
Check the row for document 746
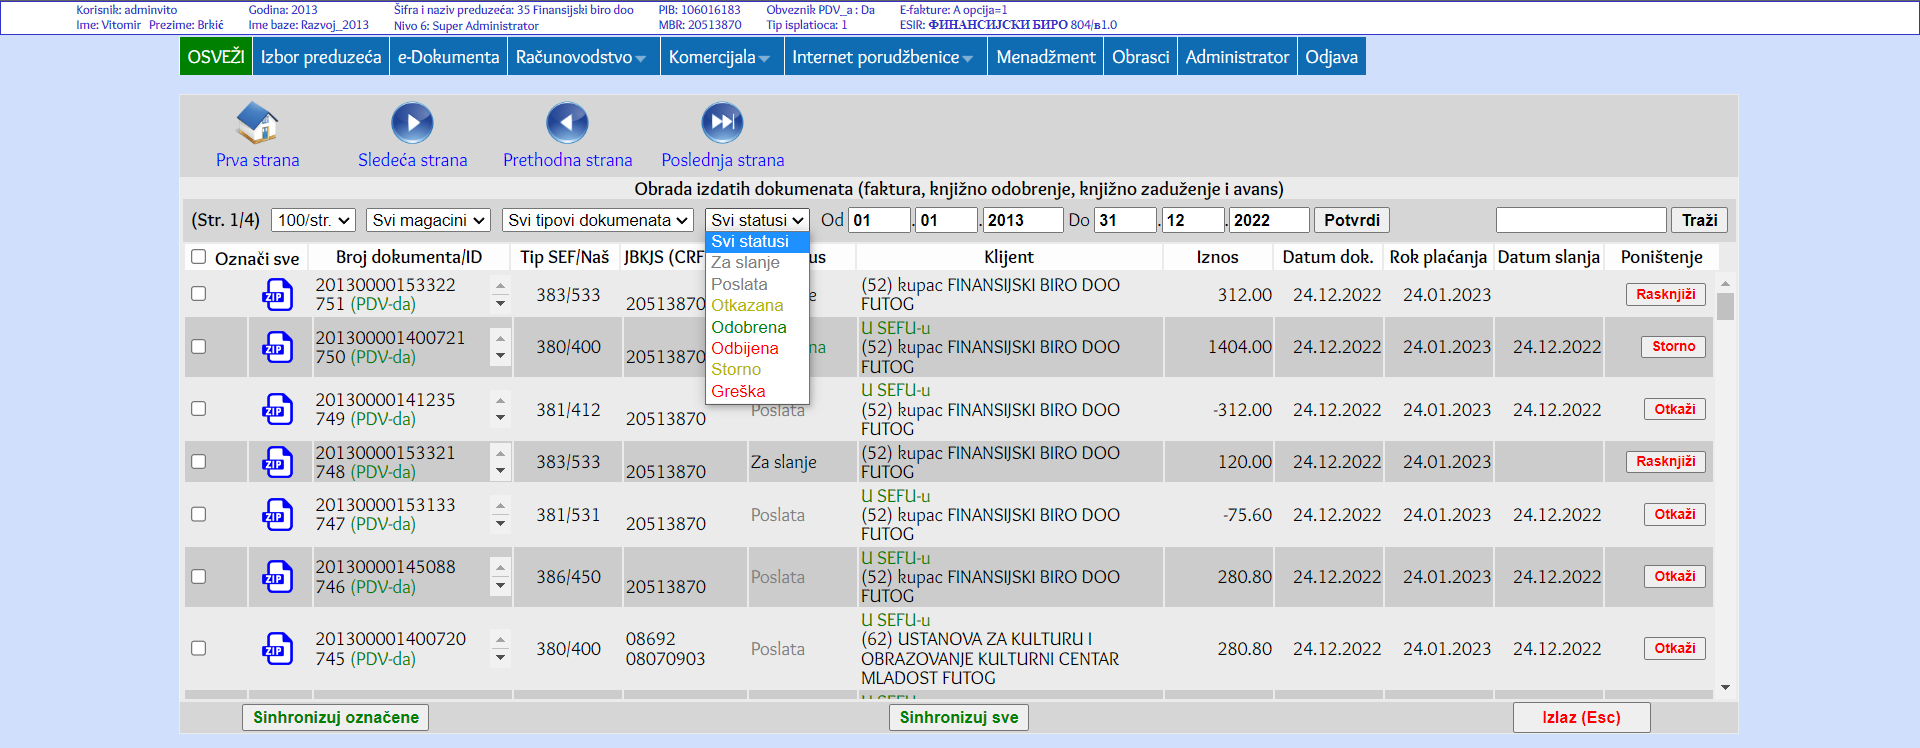coord(198,576)
